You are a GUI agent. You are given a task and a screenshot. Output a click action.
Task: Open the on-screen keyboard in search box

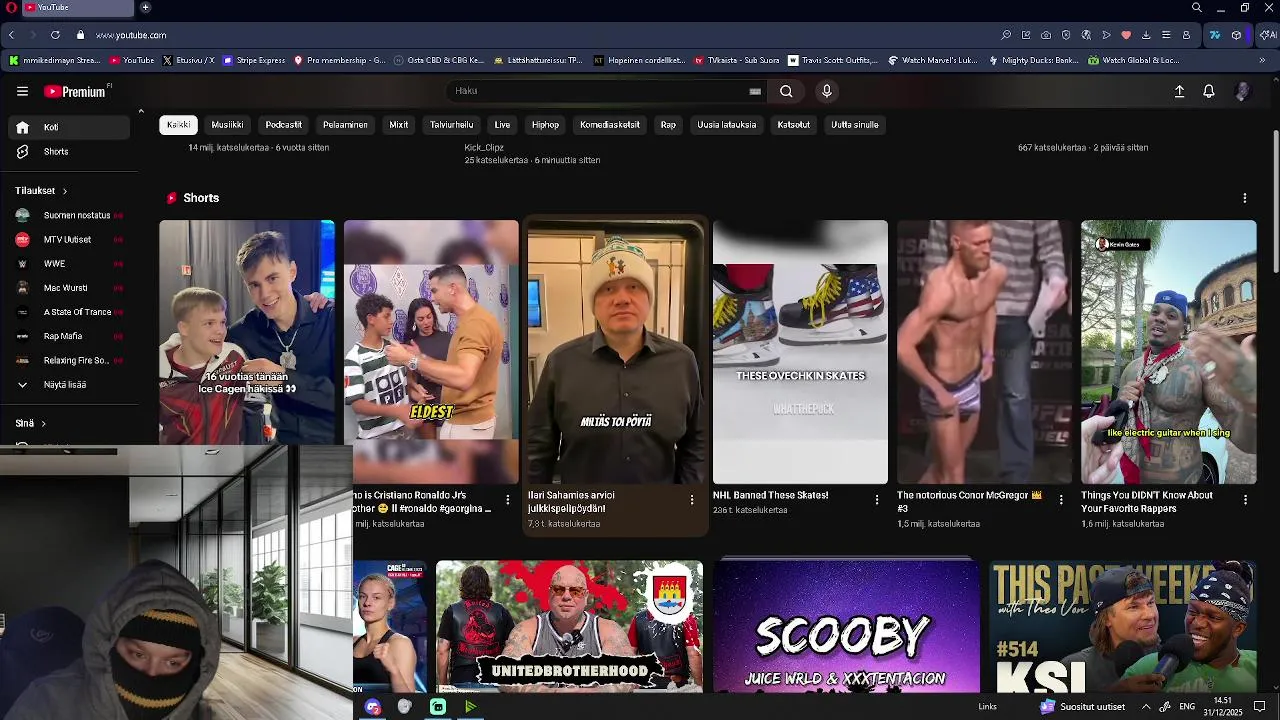click(755, 91)
